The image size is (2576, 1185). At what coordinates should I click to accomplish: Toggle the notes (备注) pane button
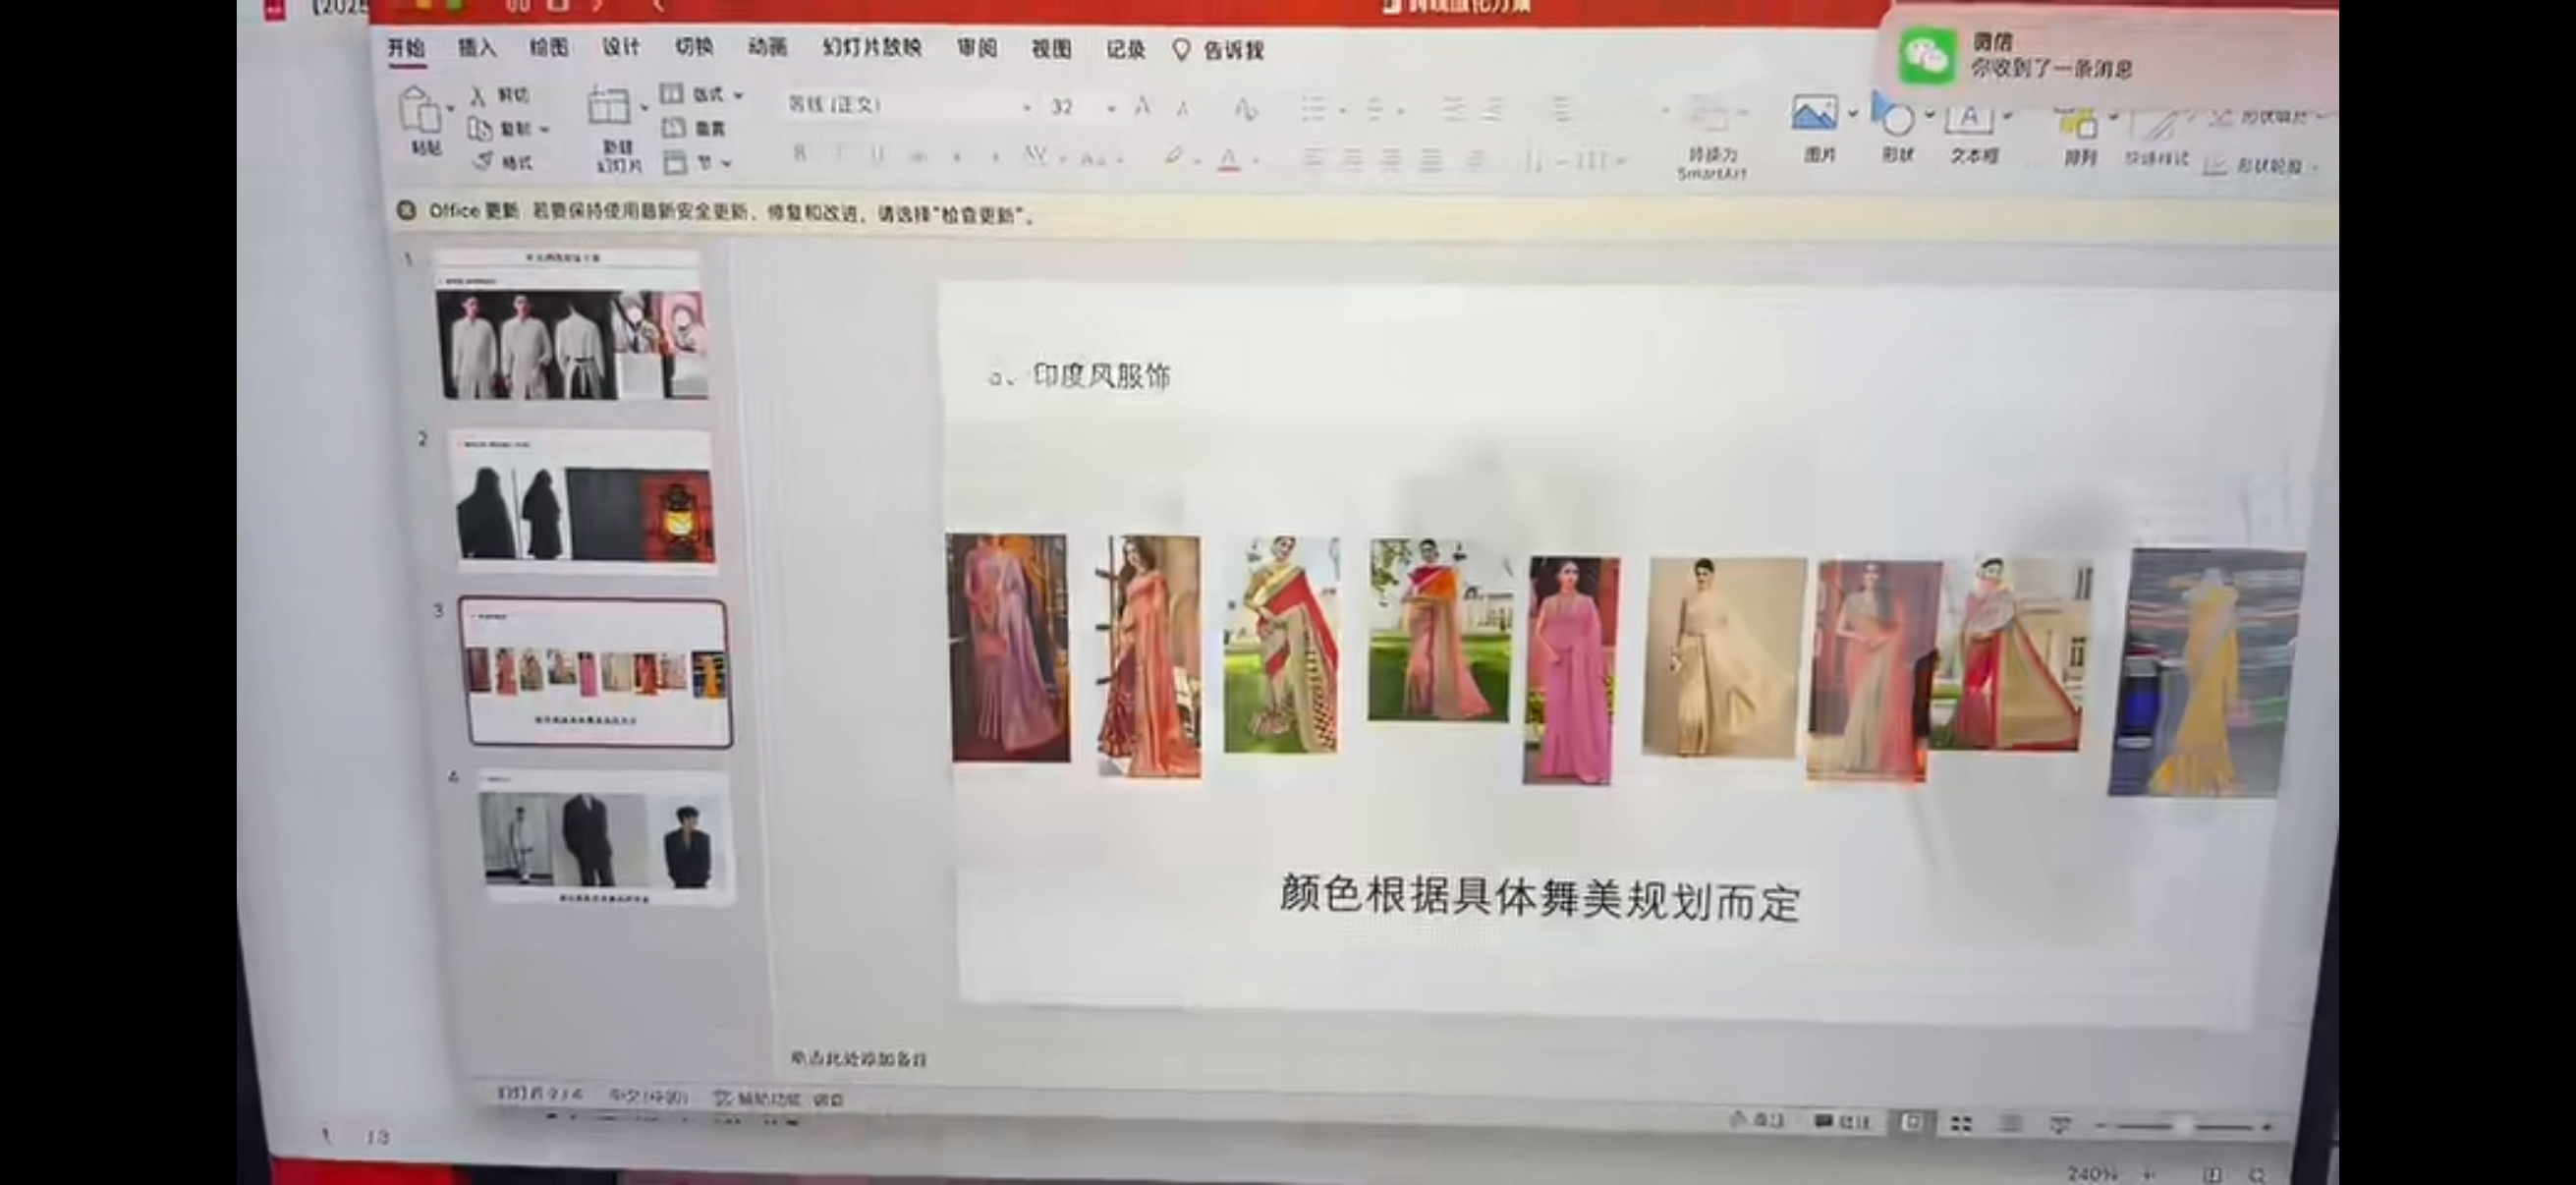[1757, 1120]
